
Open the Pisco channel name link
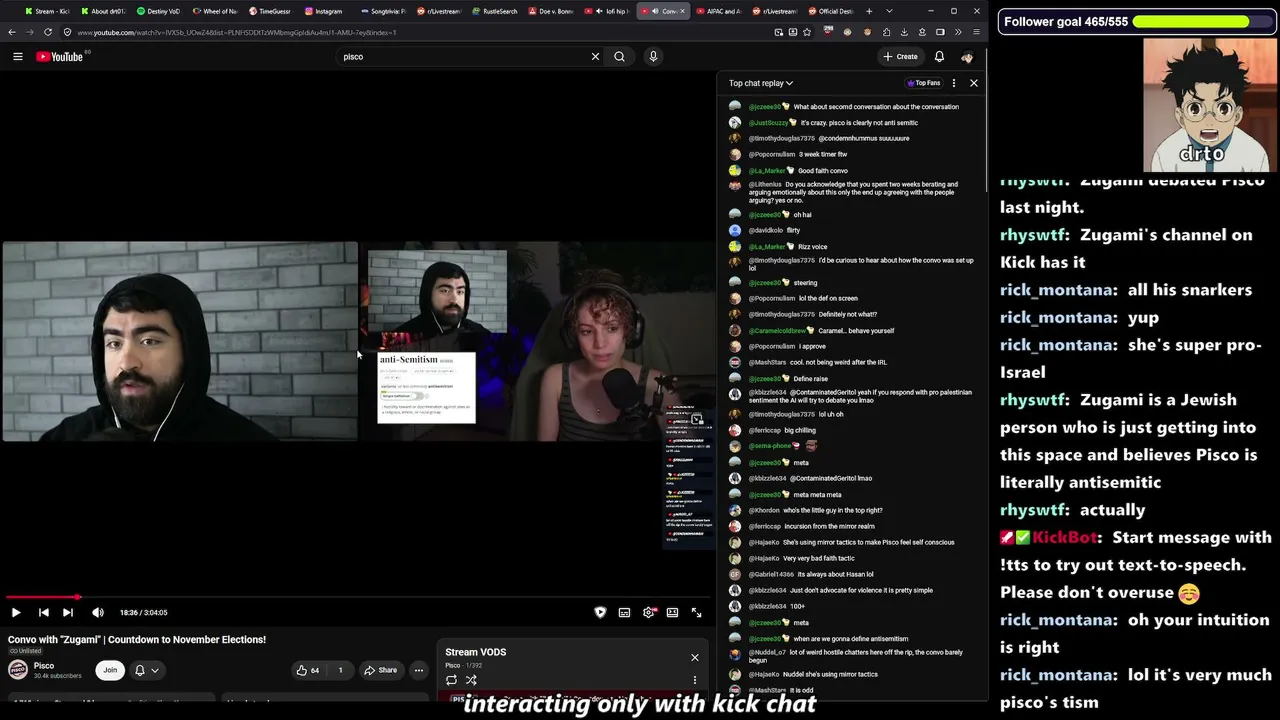click(44, 665)
